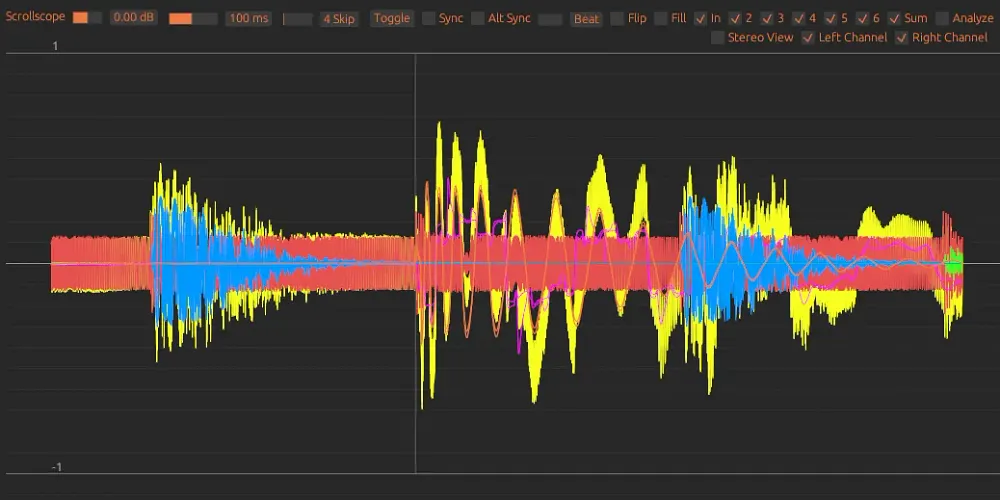Check the Fill waveform option
Image resolution: width=1000 pixels, height=500 pixels.
[x=661, y=18]
